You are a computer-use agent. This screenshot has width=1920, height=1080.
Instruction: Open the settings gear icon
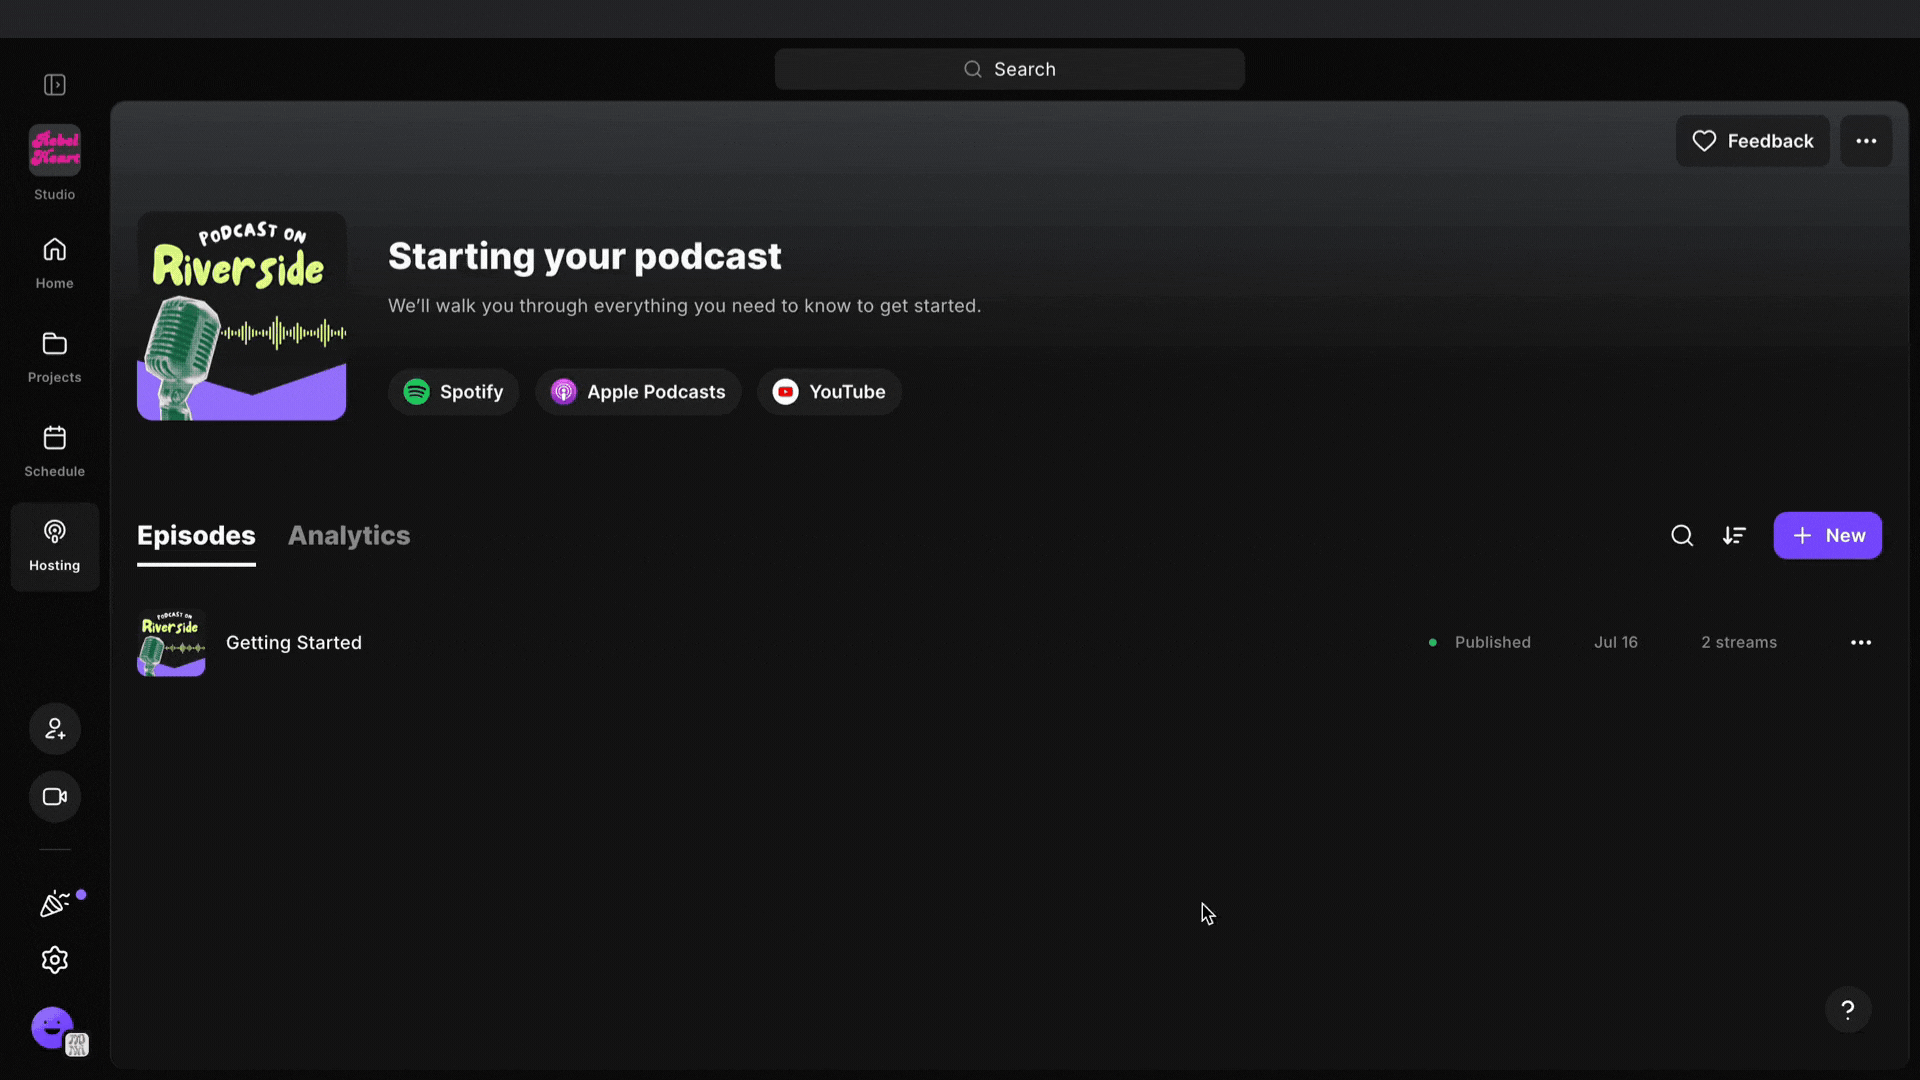click(55, 960)
